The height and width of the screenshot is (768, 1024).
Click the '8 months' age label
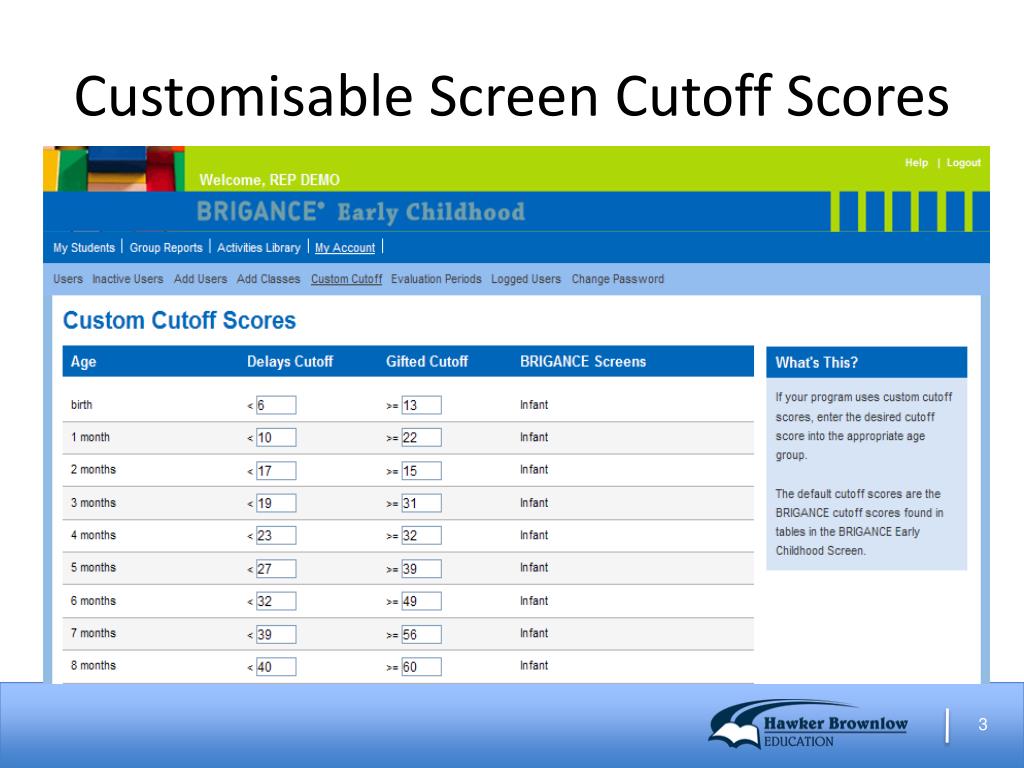[x=93, y=665]
